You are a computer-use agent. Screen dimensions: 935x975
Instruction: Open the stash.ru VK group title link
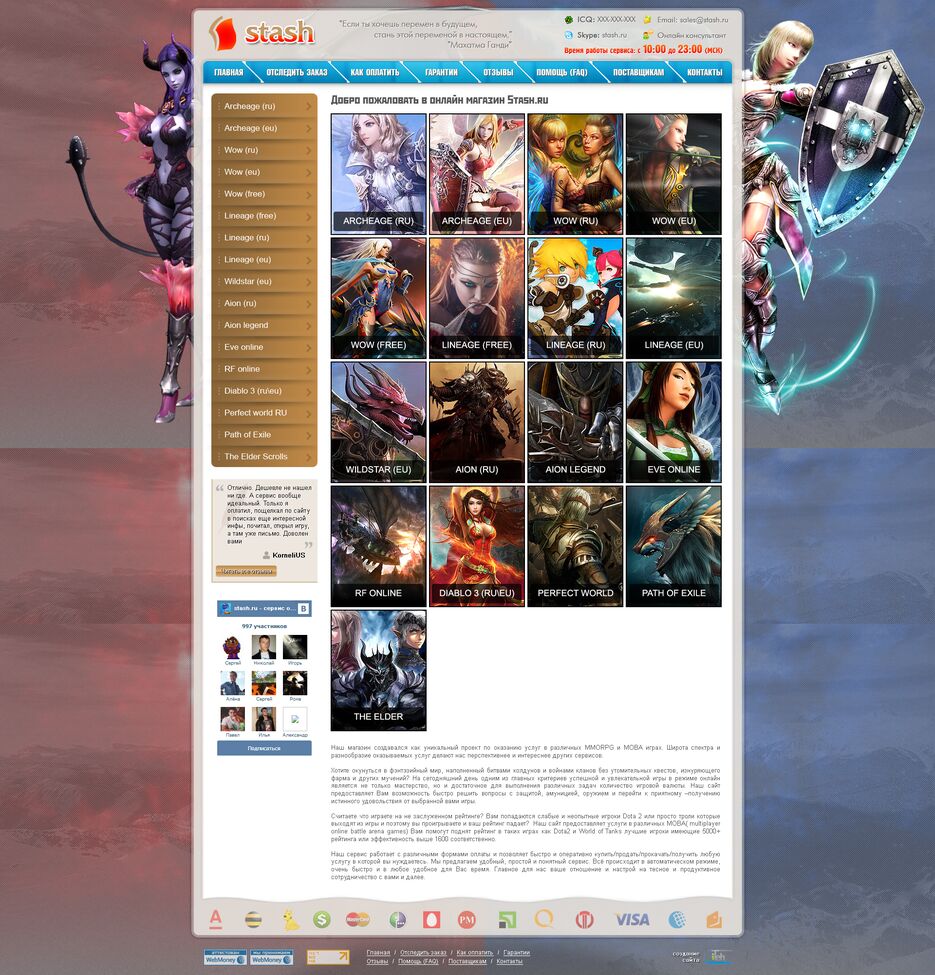[x=264, y=608]
